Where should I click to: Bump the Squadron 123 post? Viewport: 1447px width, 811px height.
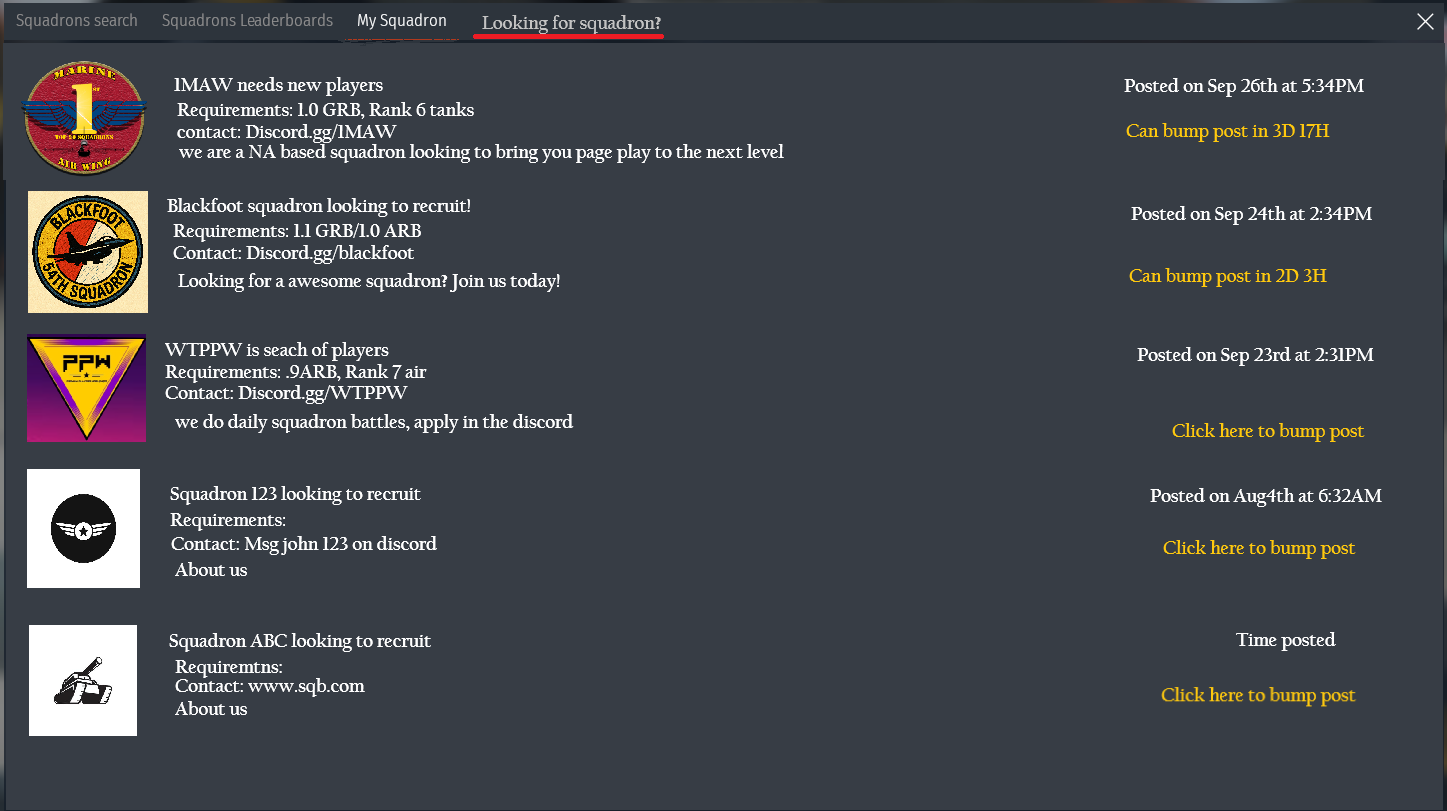(x=1258, y=548)
